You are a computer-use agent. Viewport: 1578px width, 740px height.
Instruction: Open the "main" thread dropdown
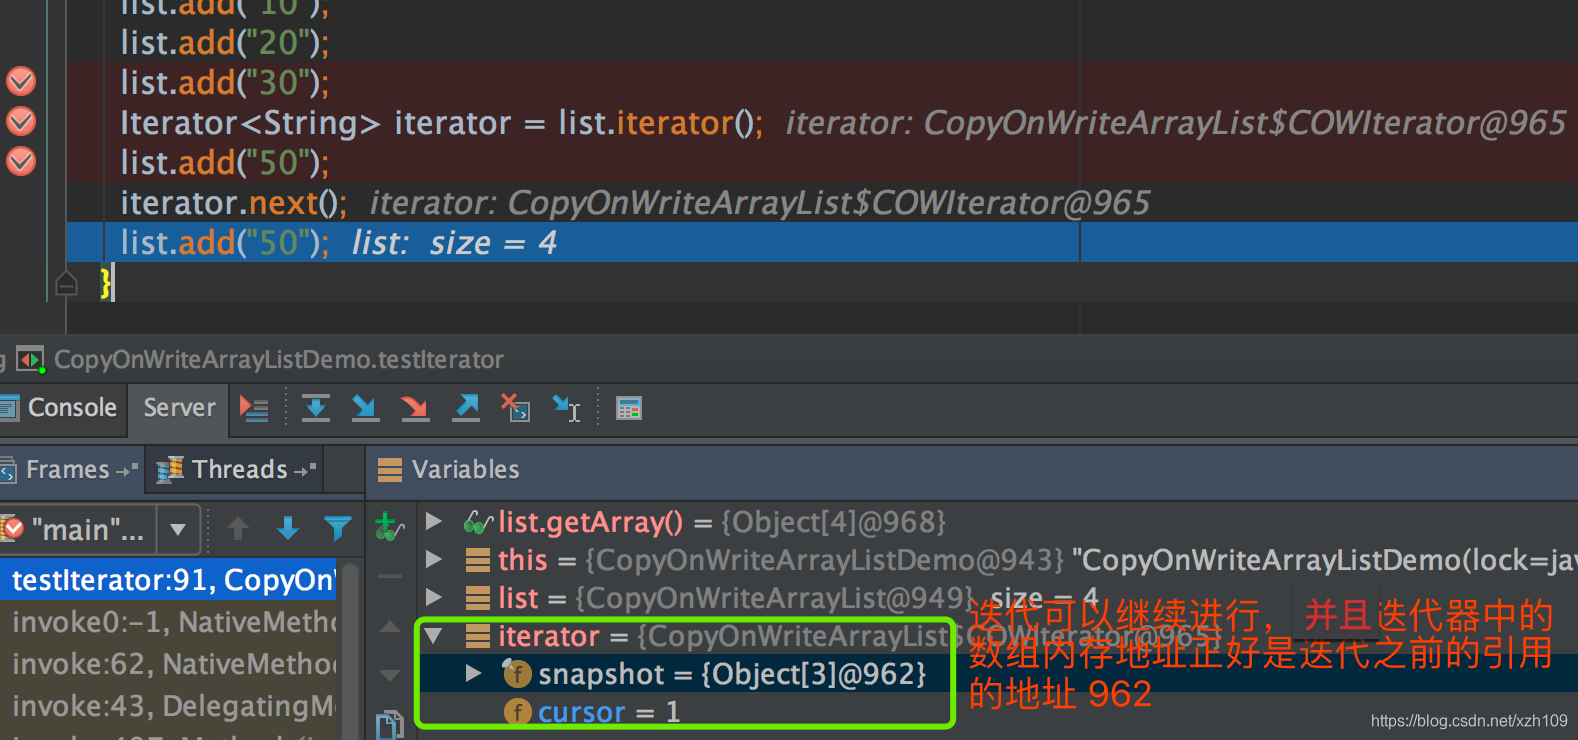coord(178,529)
